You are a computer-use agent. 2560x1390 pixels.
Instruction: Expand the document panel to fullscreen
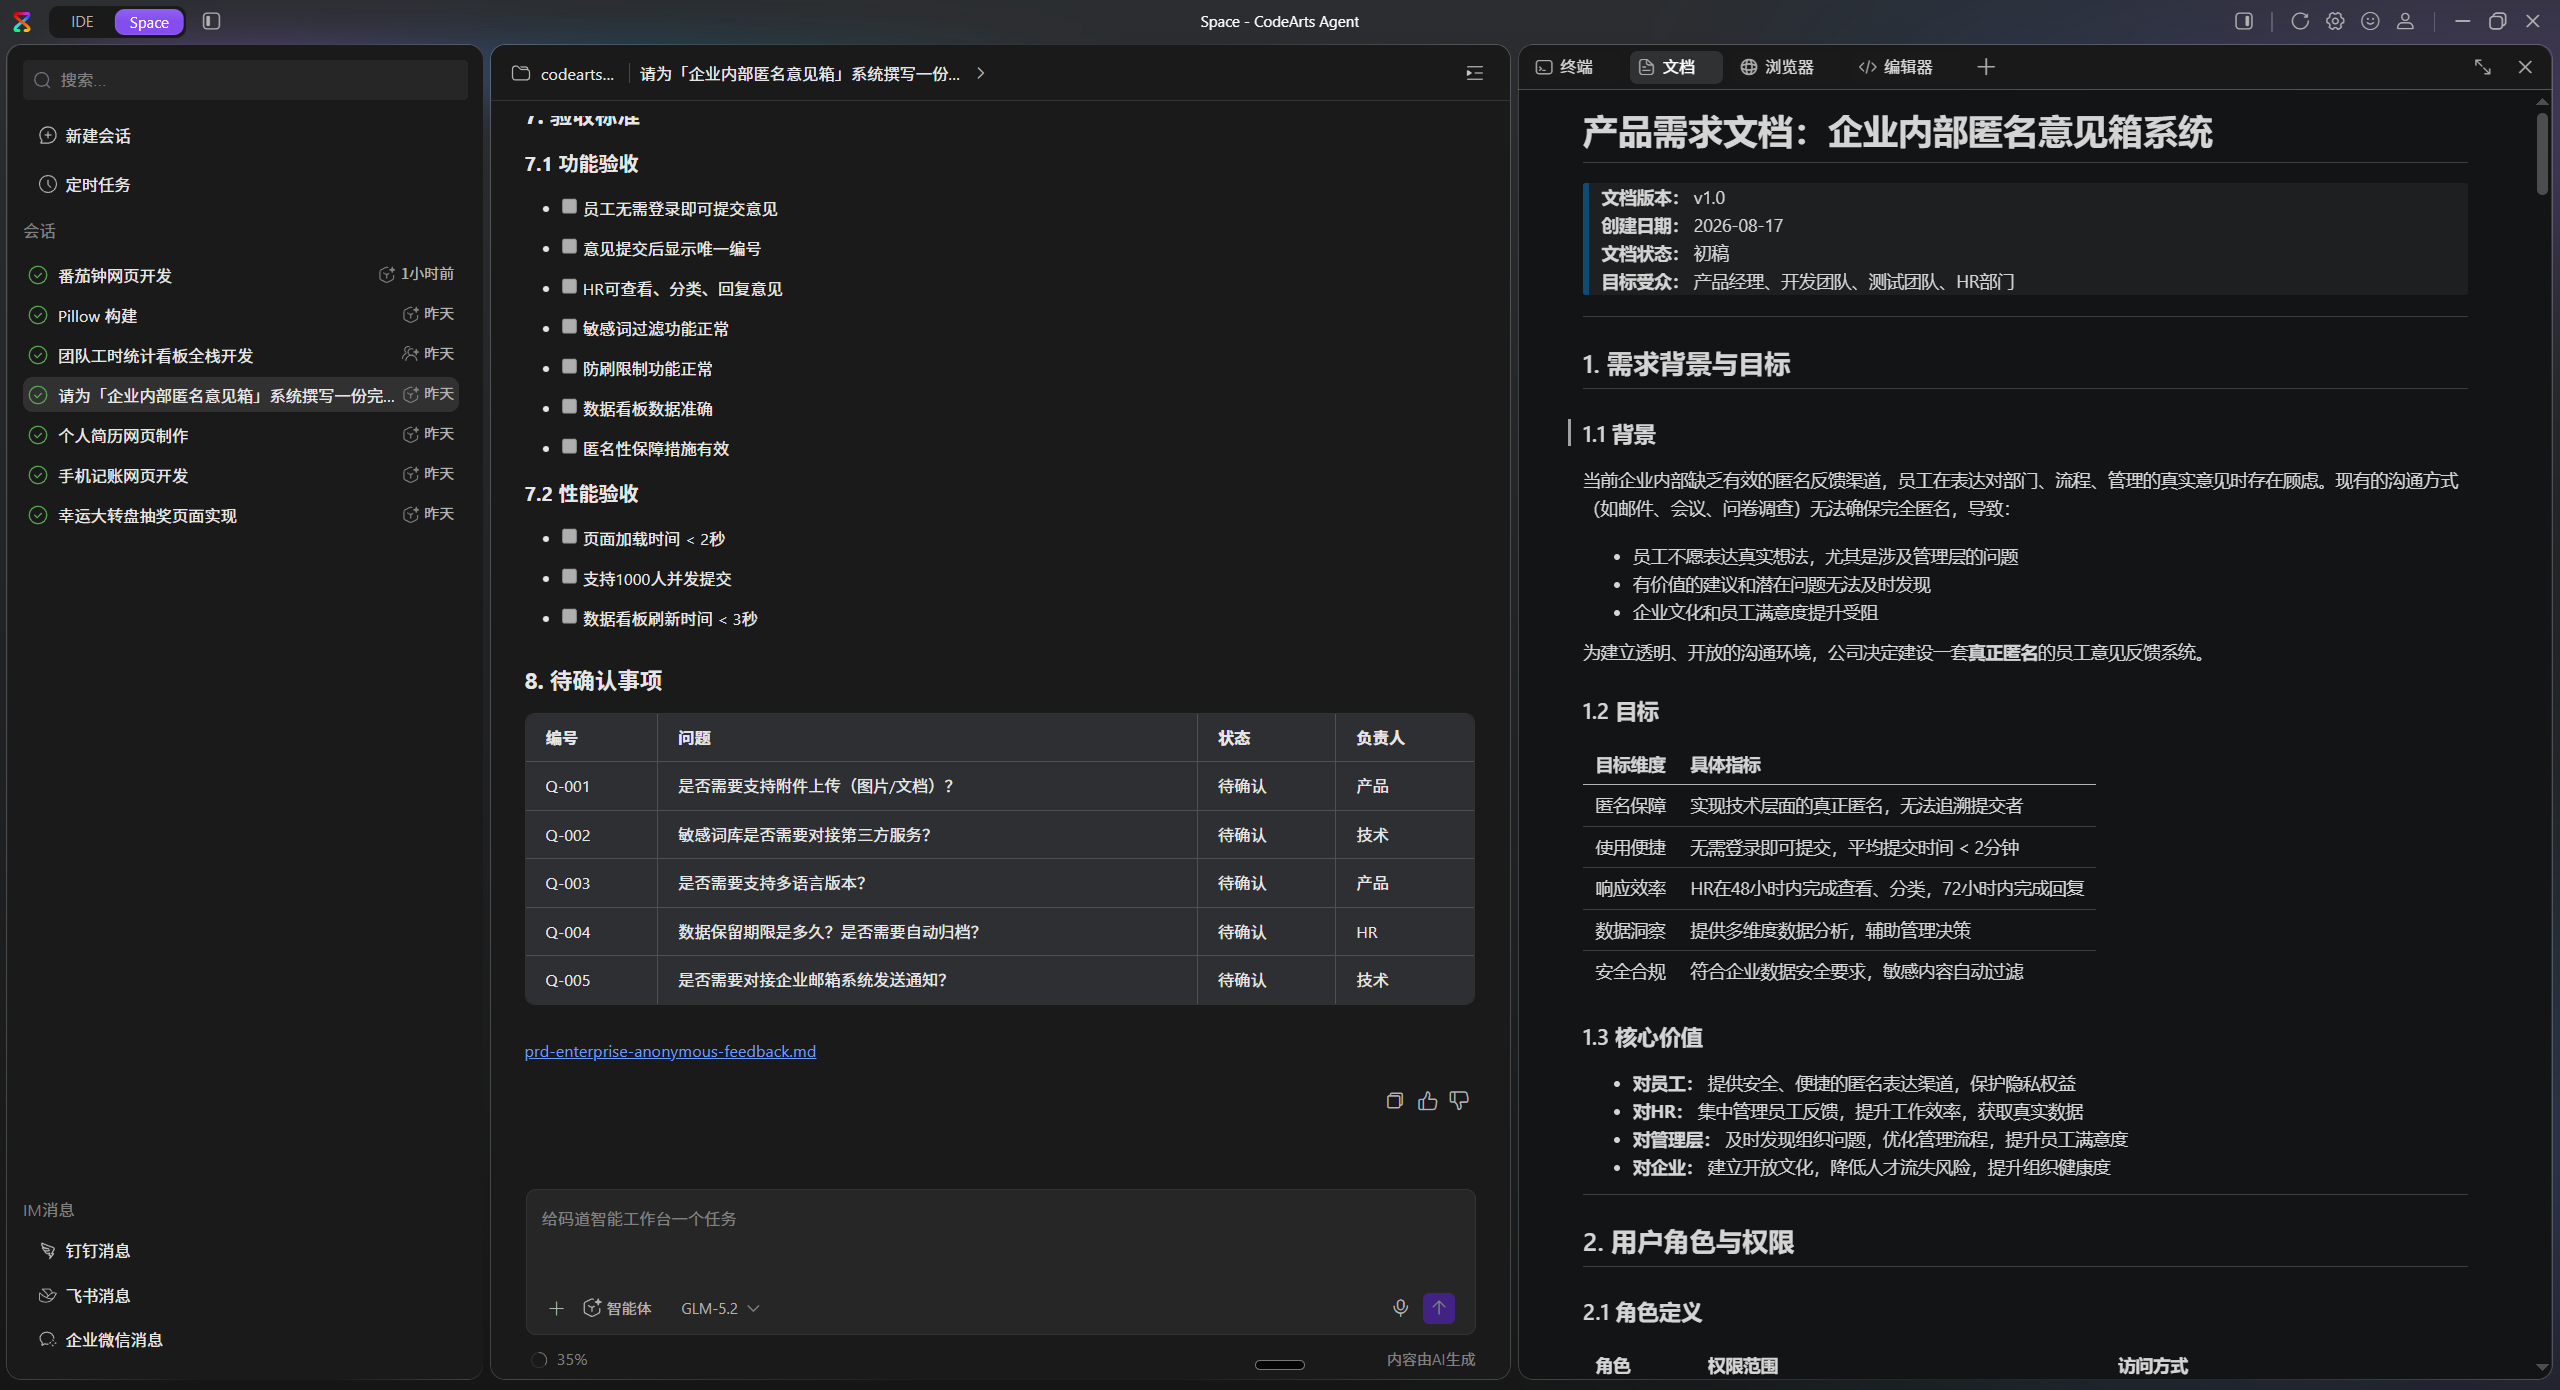point(2483,67)
